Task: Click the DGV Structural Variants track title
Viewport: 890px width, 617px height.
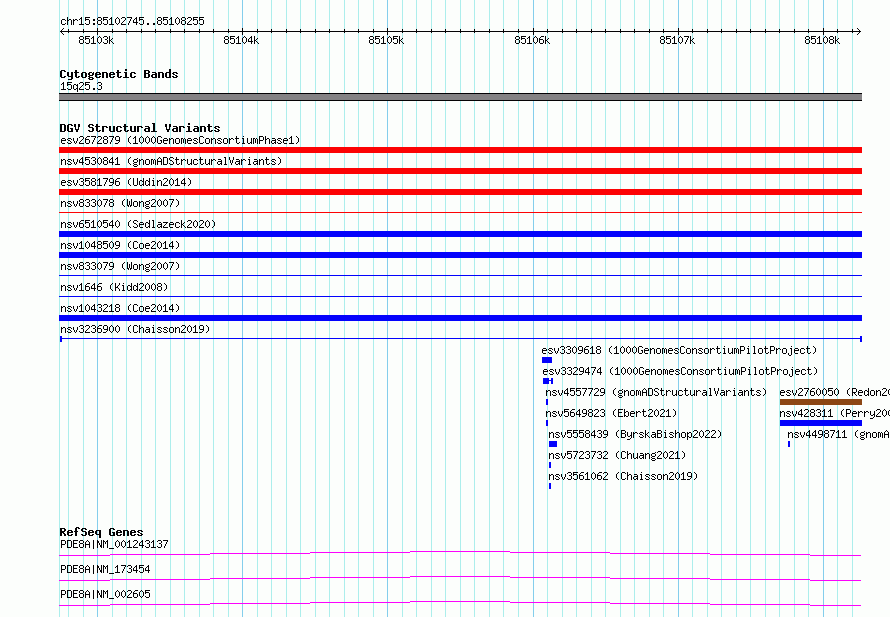Action: [x=140, y=128]
